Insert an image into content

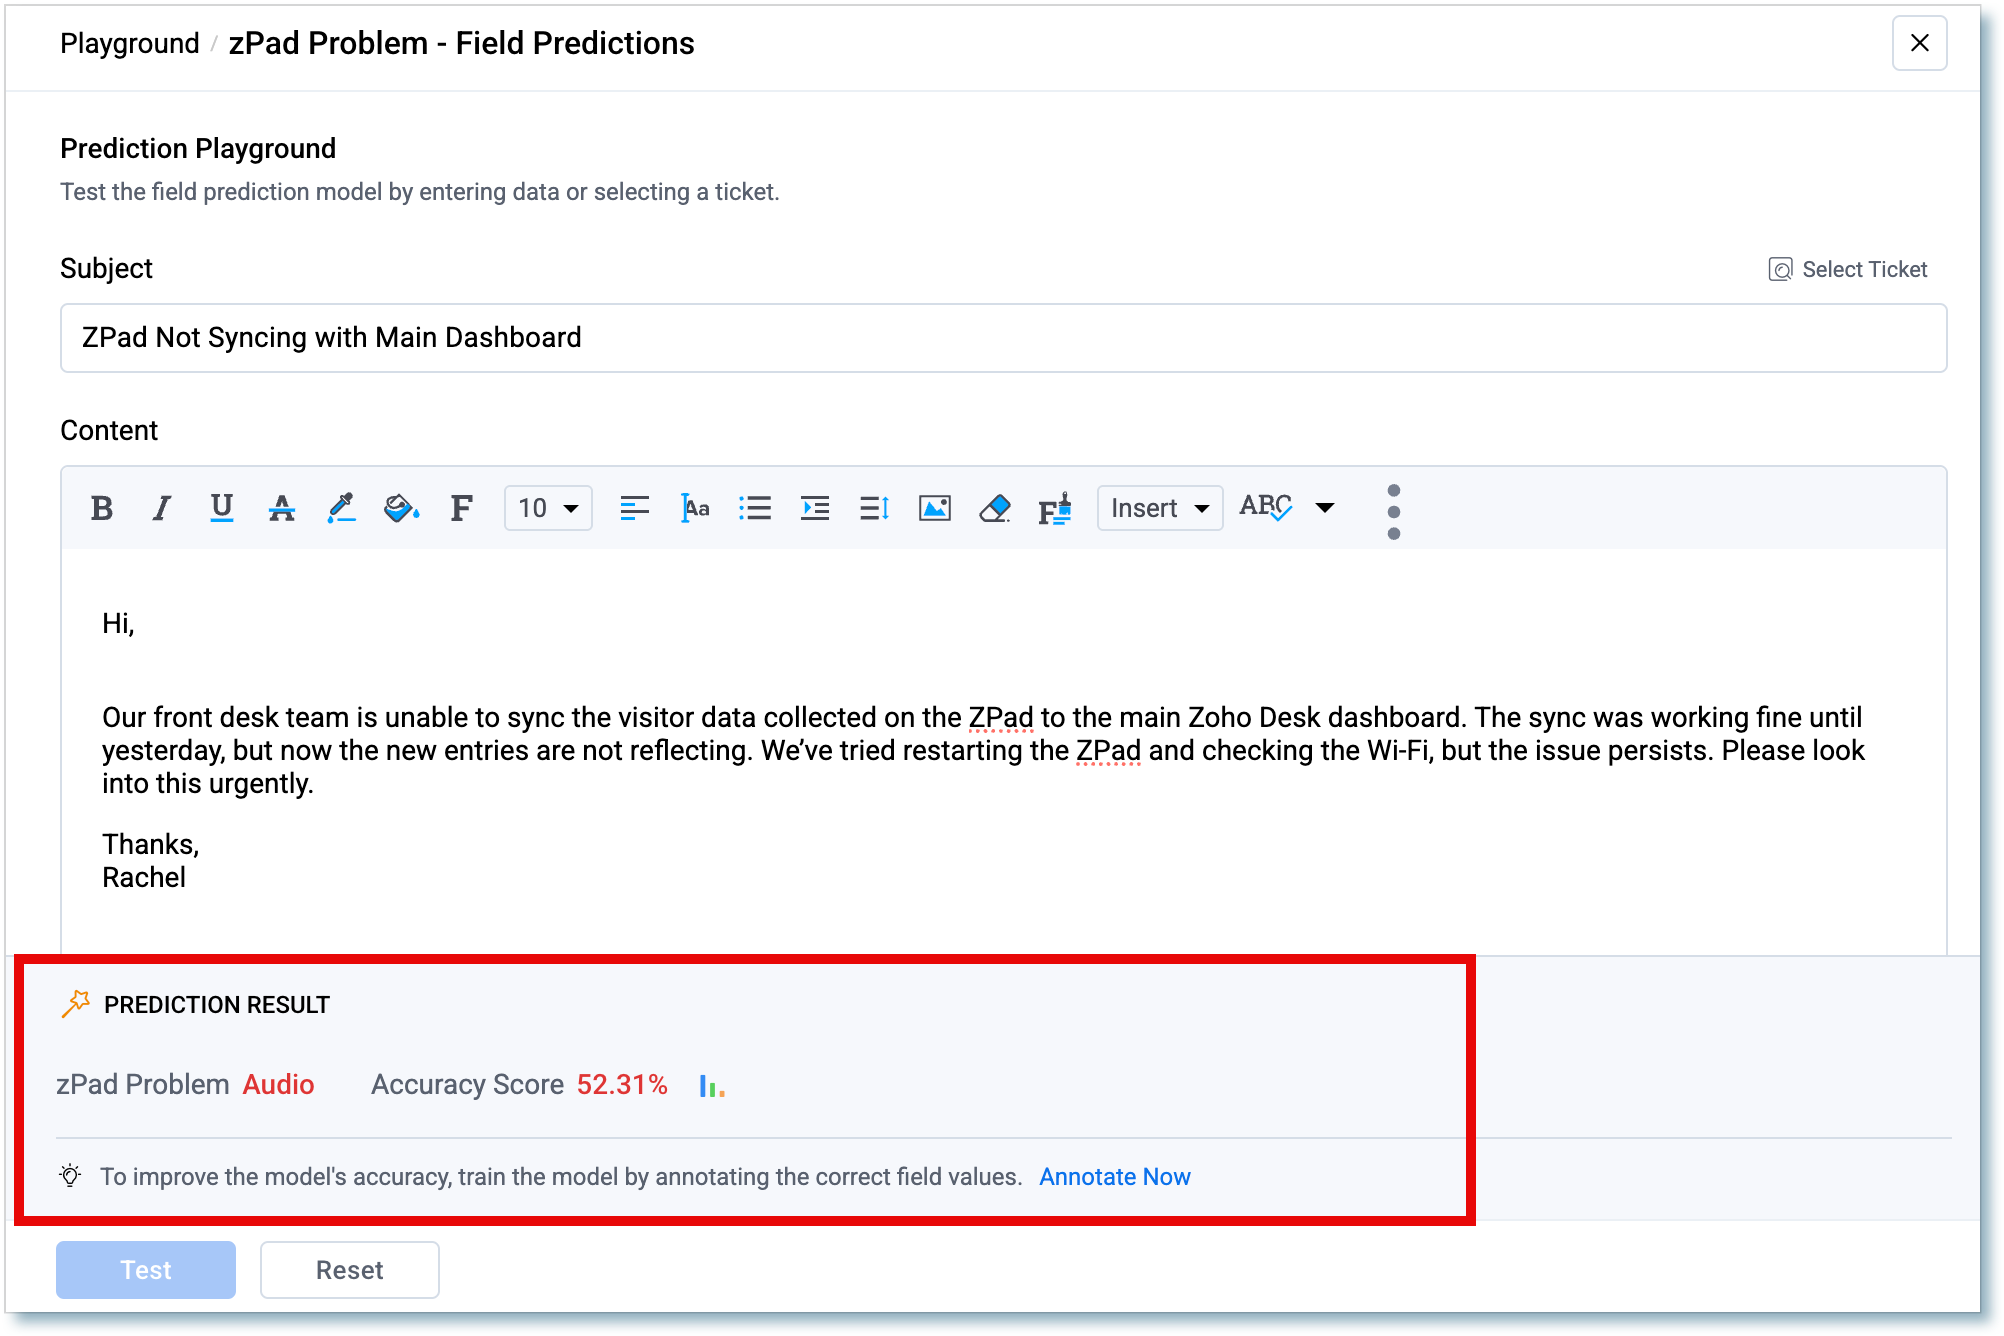(x=934, y=508)
